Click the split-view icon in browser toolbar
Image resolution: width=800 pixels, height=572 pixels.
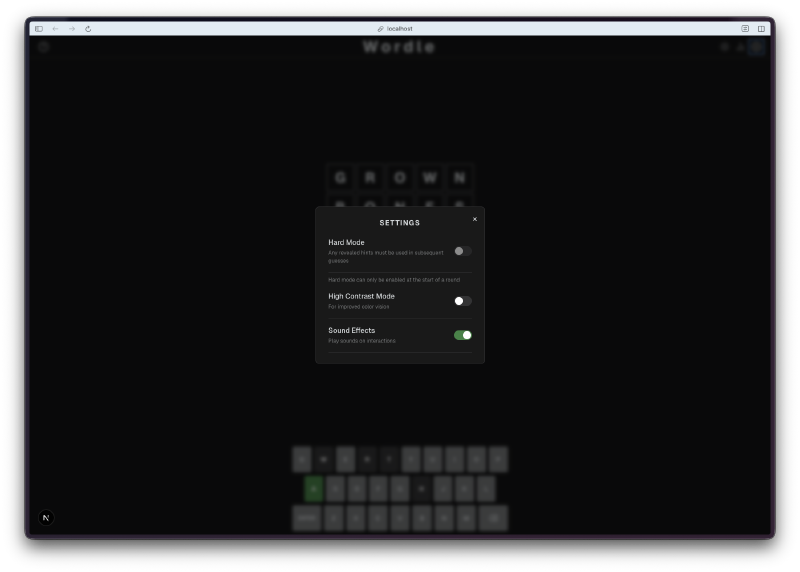tap(761, 29)
